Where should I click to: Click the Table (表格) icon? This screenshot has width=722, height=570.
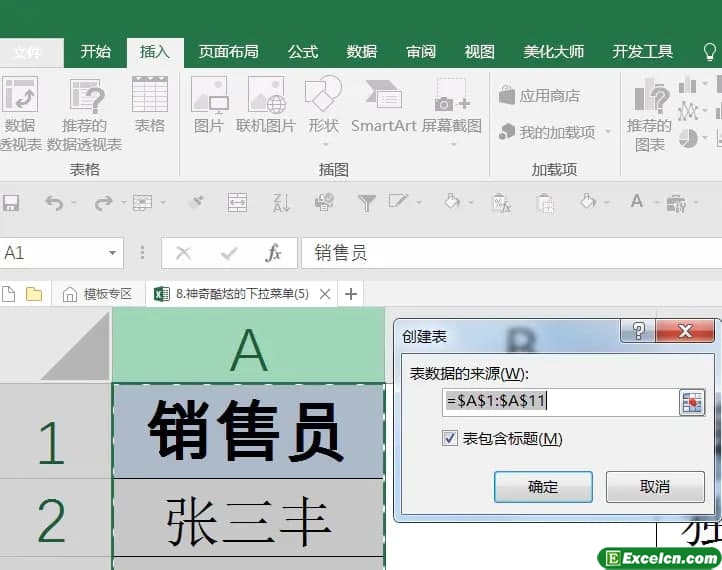(150, 97)
